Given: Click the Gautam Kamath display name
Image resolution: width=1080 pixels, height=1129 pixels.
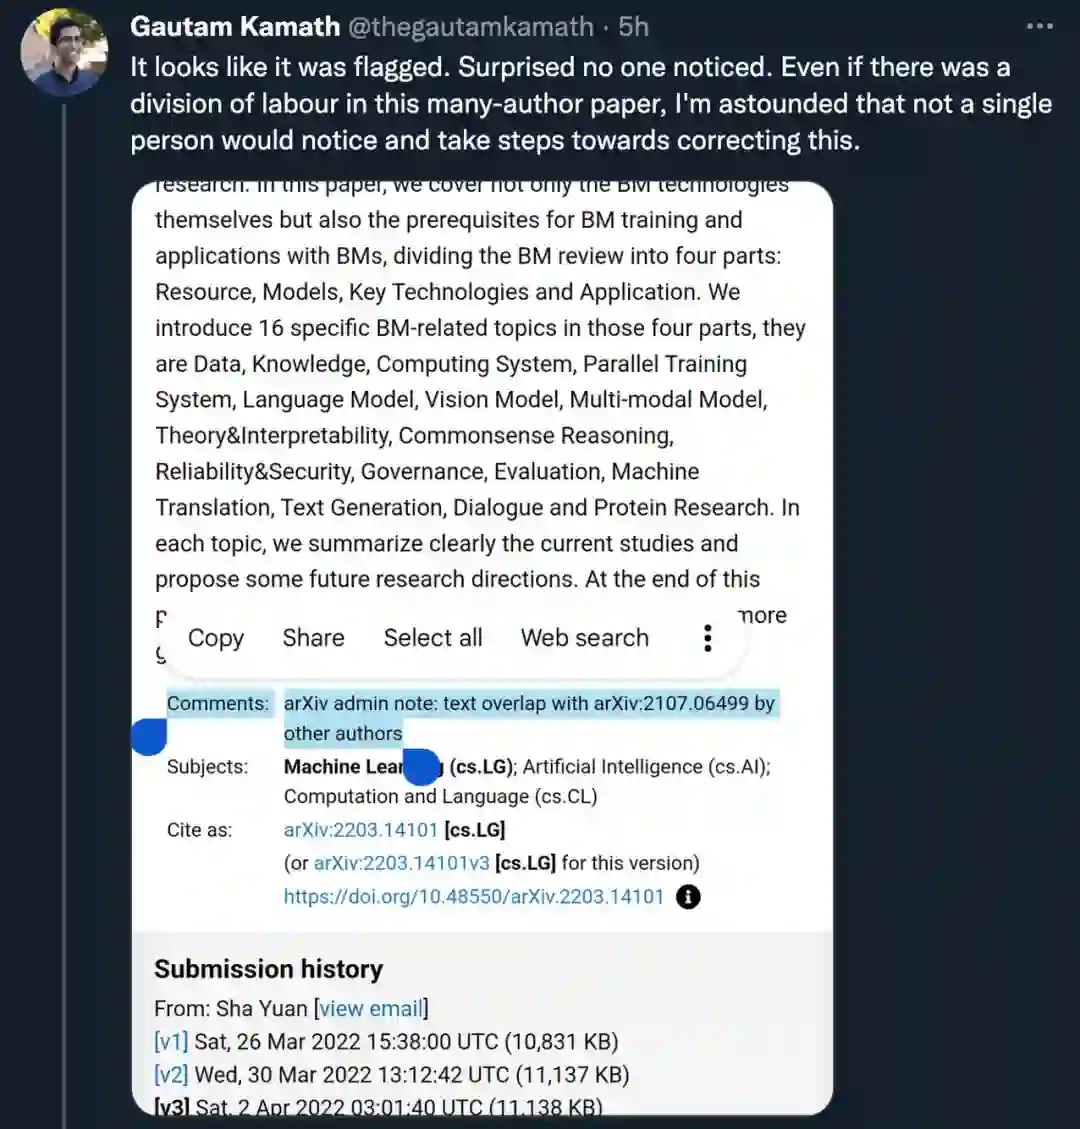Looking at the screenshot, I should (x=235, y=26).
